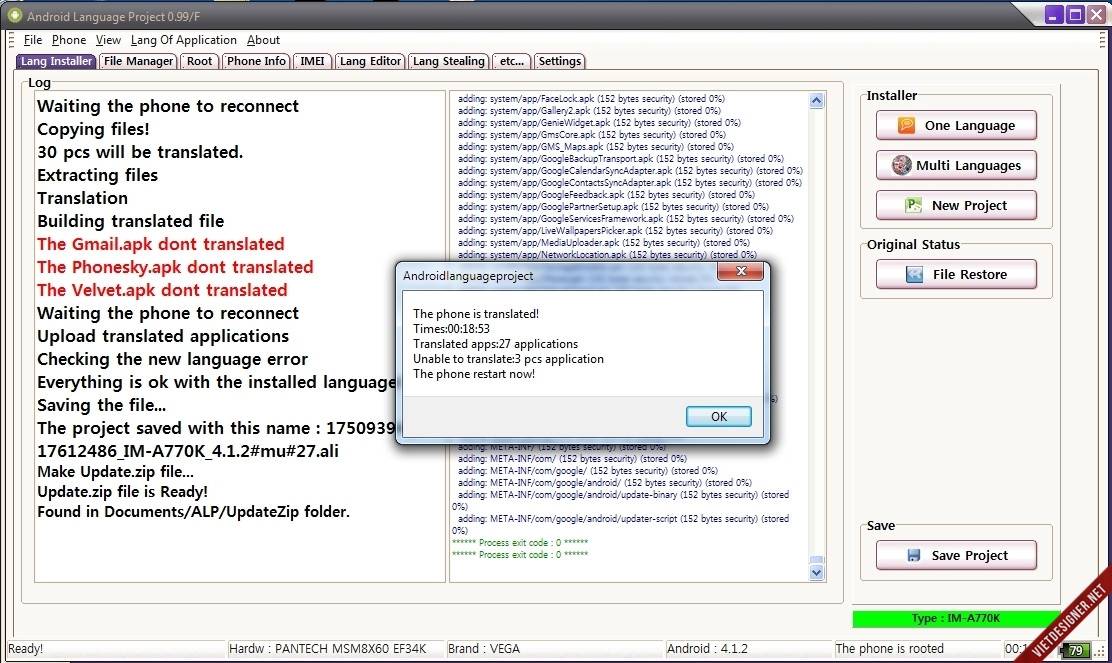Click the Multi Languages globe icon

click(x=901, y=165)
